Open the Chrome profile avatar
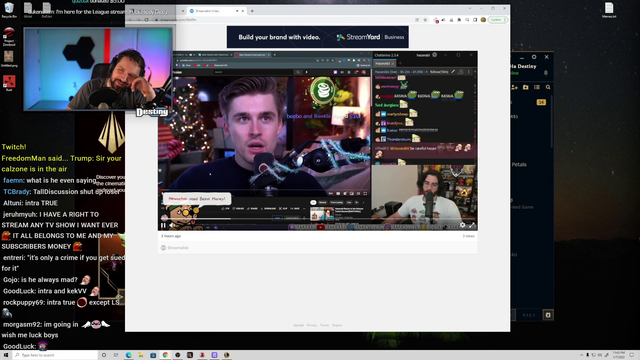This screenshot has height=360, width=640. [x=483, y=20]
